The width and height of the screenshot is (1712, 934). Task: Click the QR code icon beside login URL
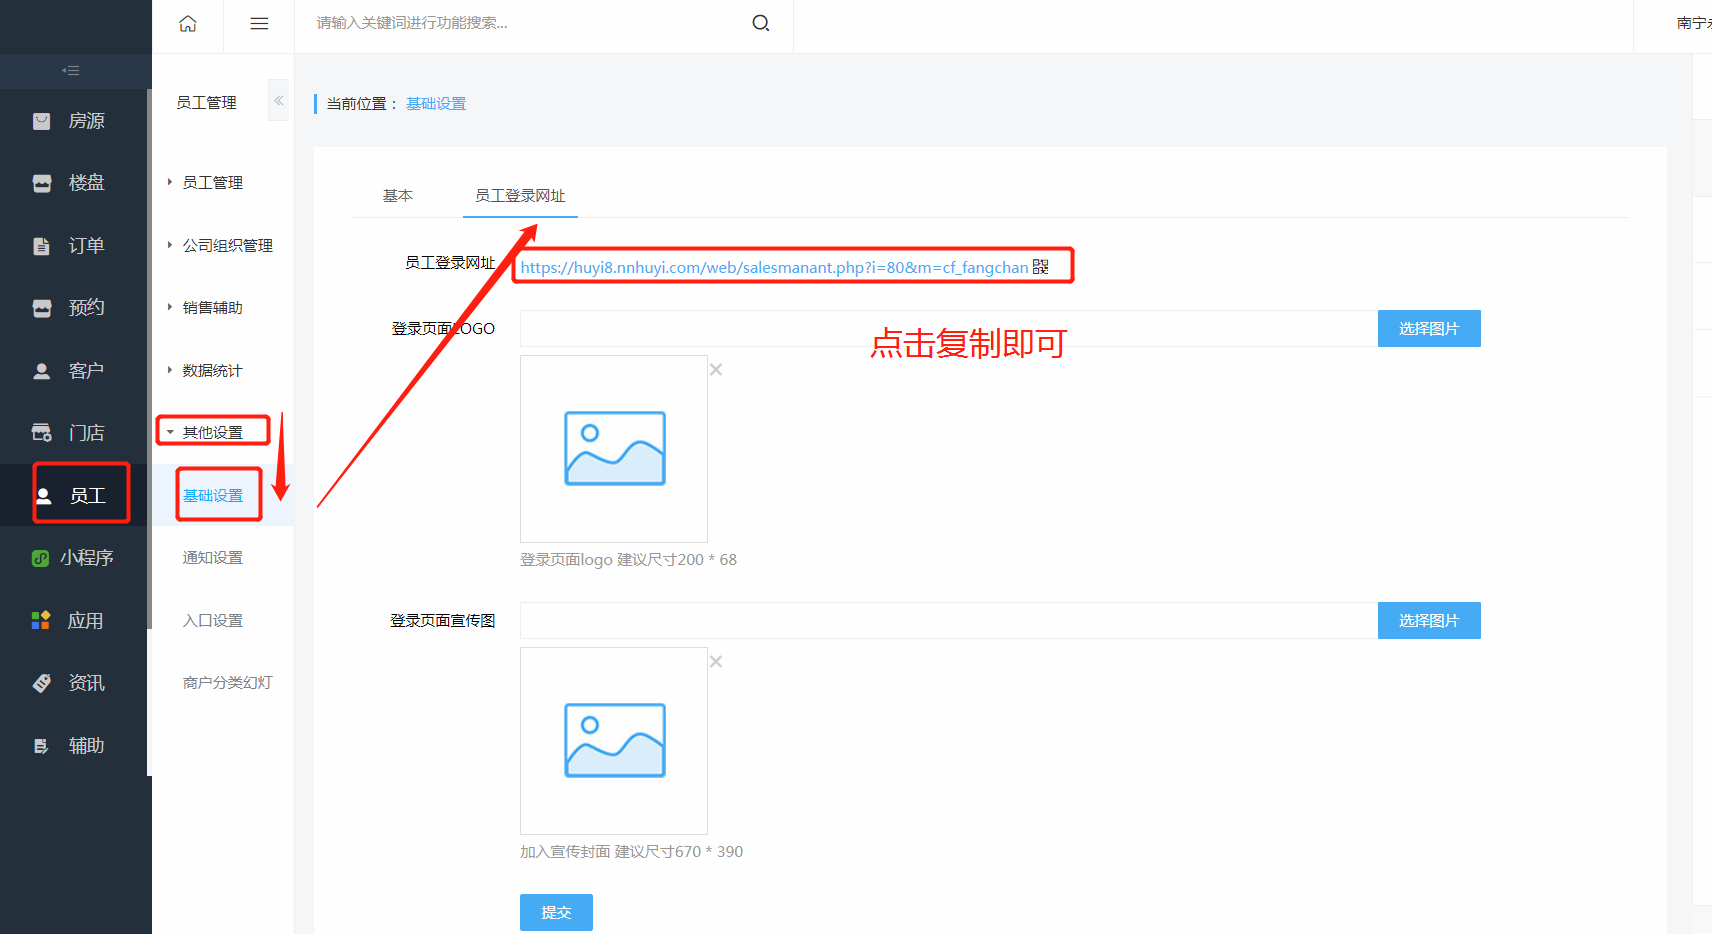[x=1041, y=267]
